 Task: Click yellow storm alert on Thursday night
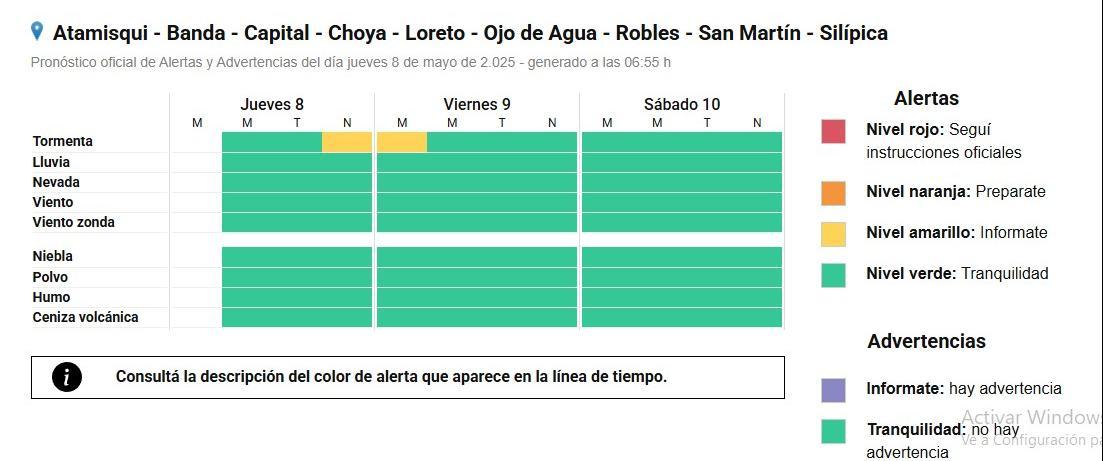347,142
